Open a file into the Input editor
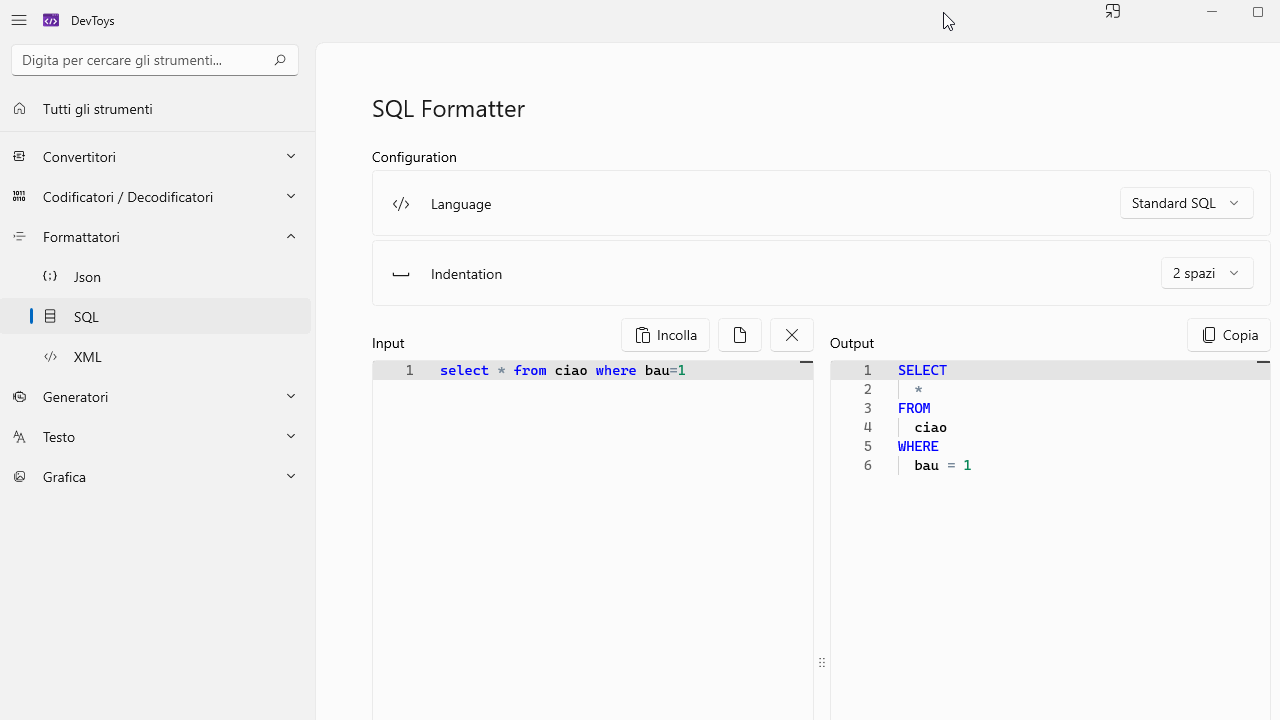The width and height of the screenshot is (1280, 720). [x=739, y=334]
